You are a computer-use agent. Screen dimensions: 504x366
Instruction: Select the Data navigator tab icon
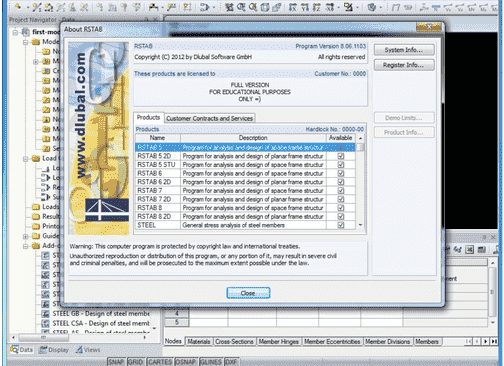(x=14, y=349)
